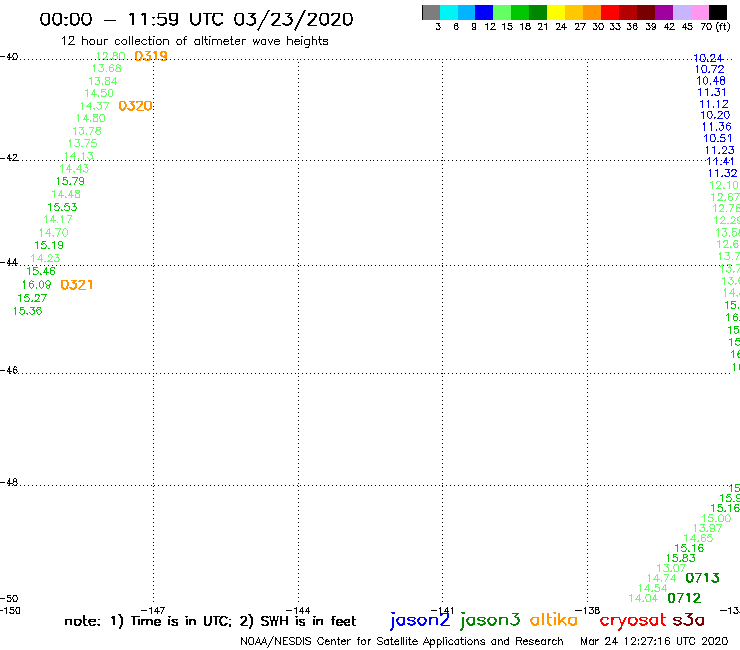Click the blue 11.36 wave height
740x650 pixels.
[716, 127]
